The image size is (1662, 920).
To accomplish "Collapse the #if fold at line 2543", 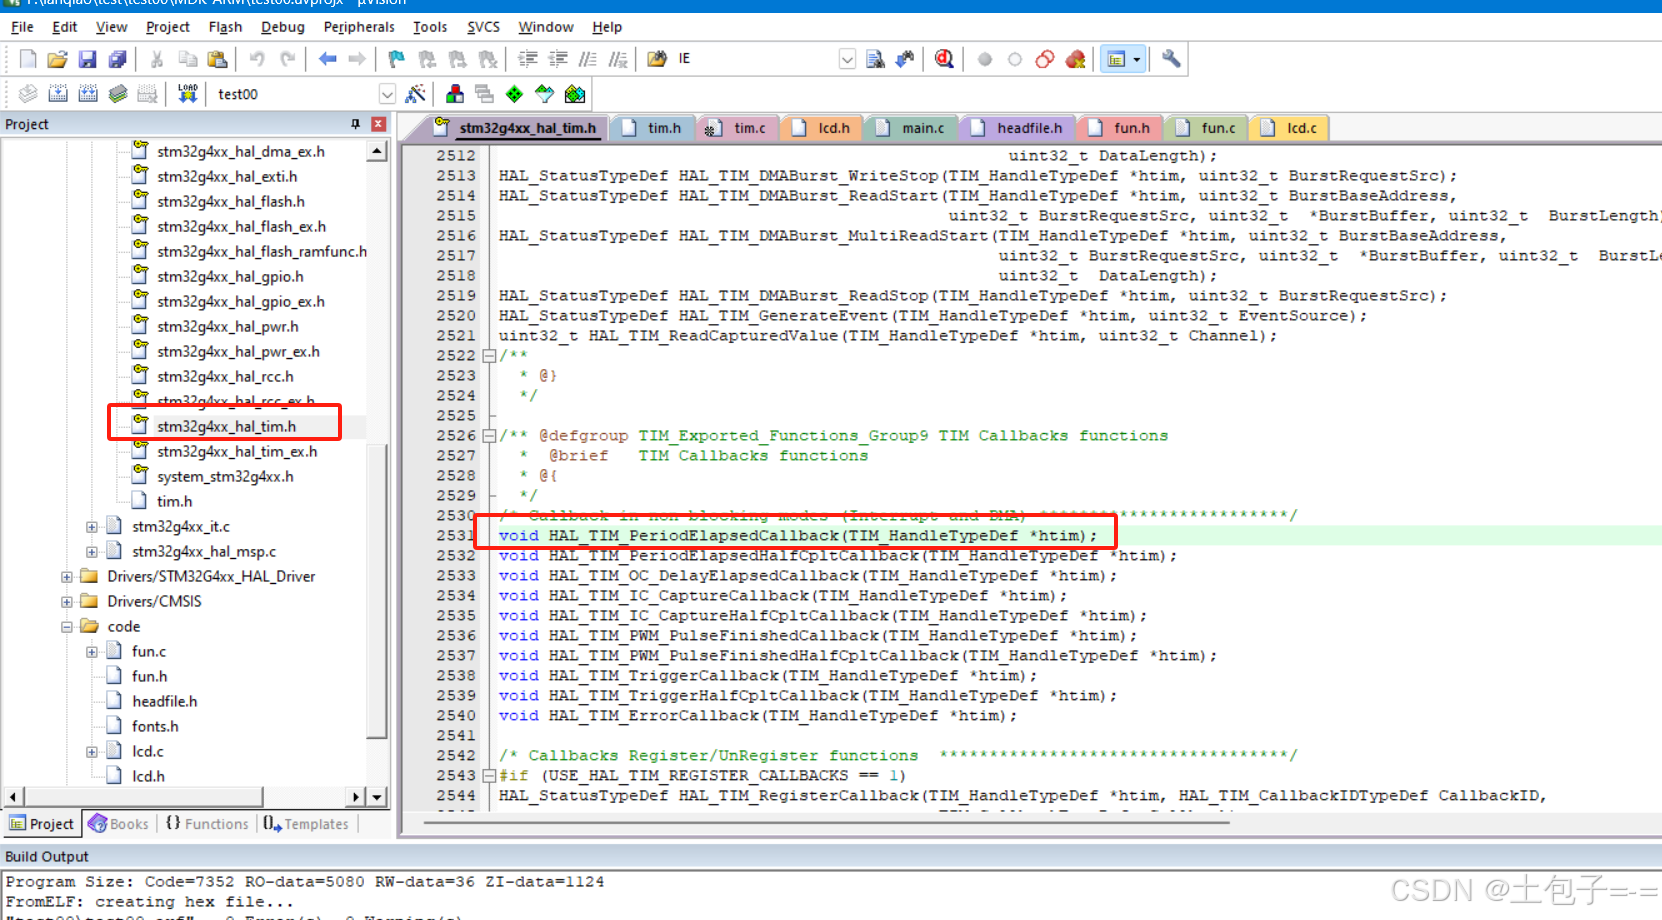I will pos(489,775).
